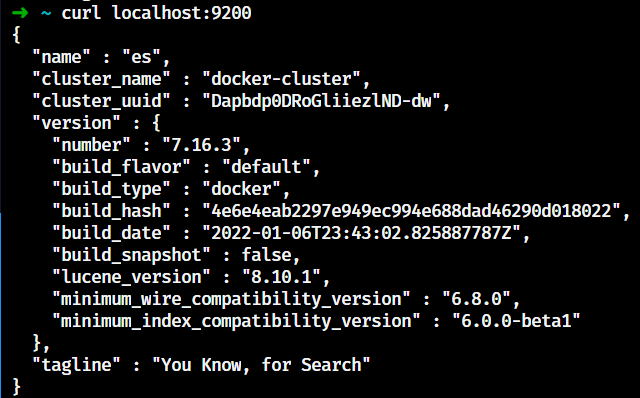Click the green prompt arrow
640x398 pixels.
[20, 13]
